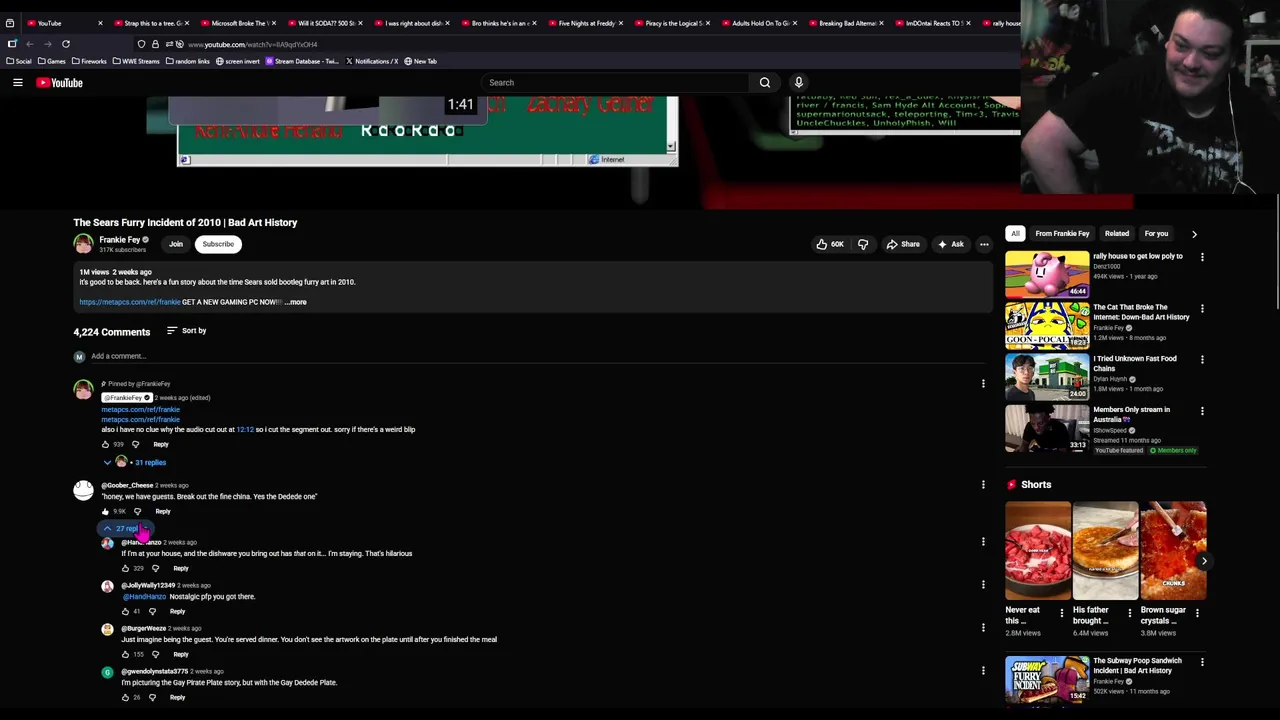1280x720 pixels.
Task: Open options menu for HandHanzo's reply
Action: 983,542
